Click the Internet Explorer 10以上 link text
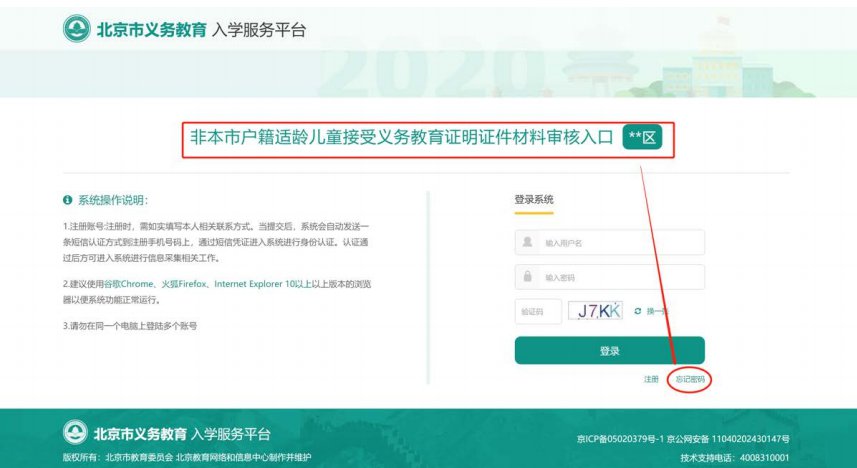The image size is (857, 468). pos(263,284)
